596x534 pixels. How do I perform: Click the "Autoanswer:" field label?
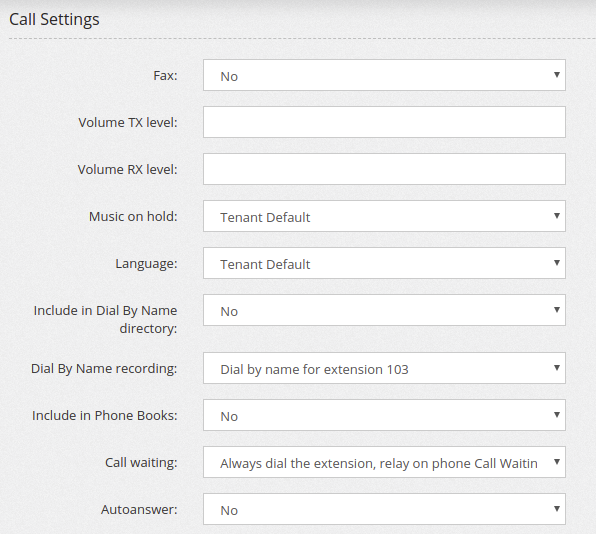[139, 509]
